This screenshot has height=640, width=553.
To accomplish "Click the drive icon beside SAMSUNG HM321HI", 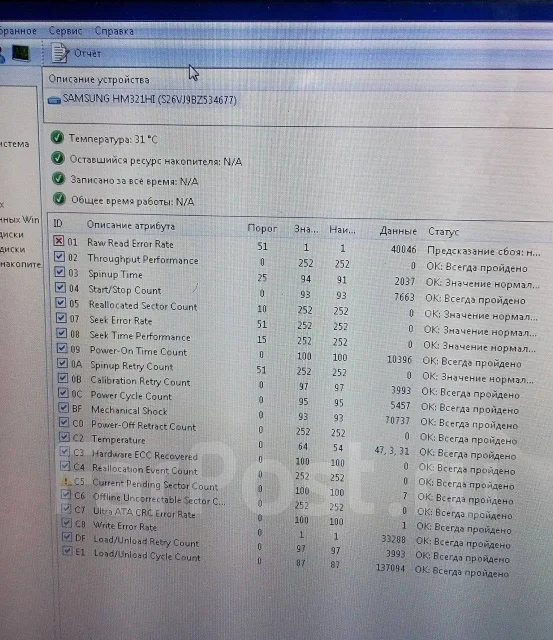I will 54,100.
